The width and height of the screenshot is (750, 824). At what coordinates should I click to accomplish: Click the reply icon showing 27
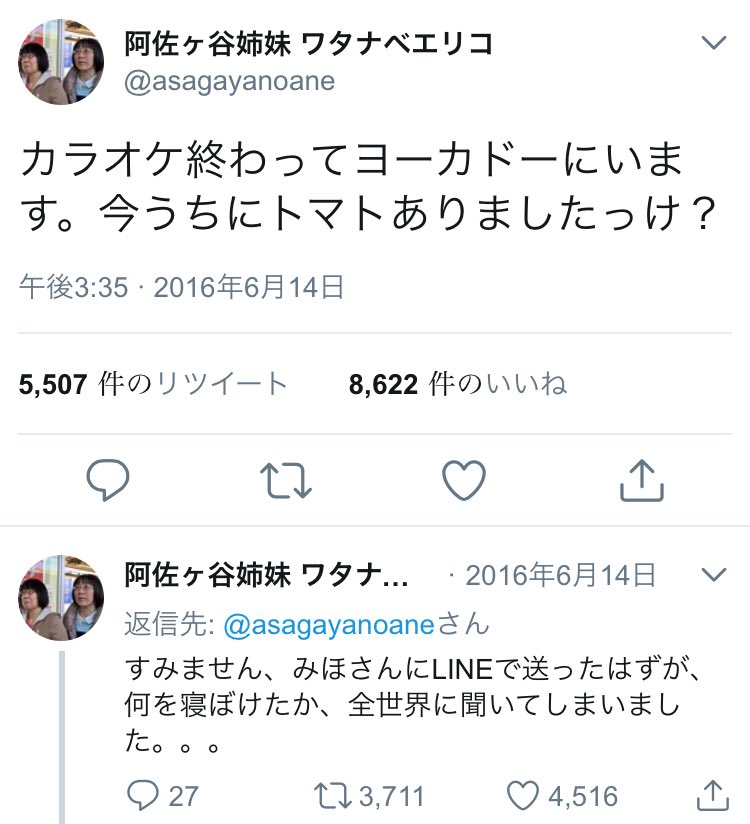pos(146,795)
